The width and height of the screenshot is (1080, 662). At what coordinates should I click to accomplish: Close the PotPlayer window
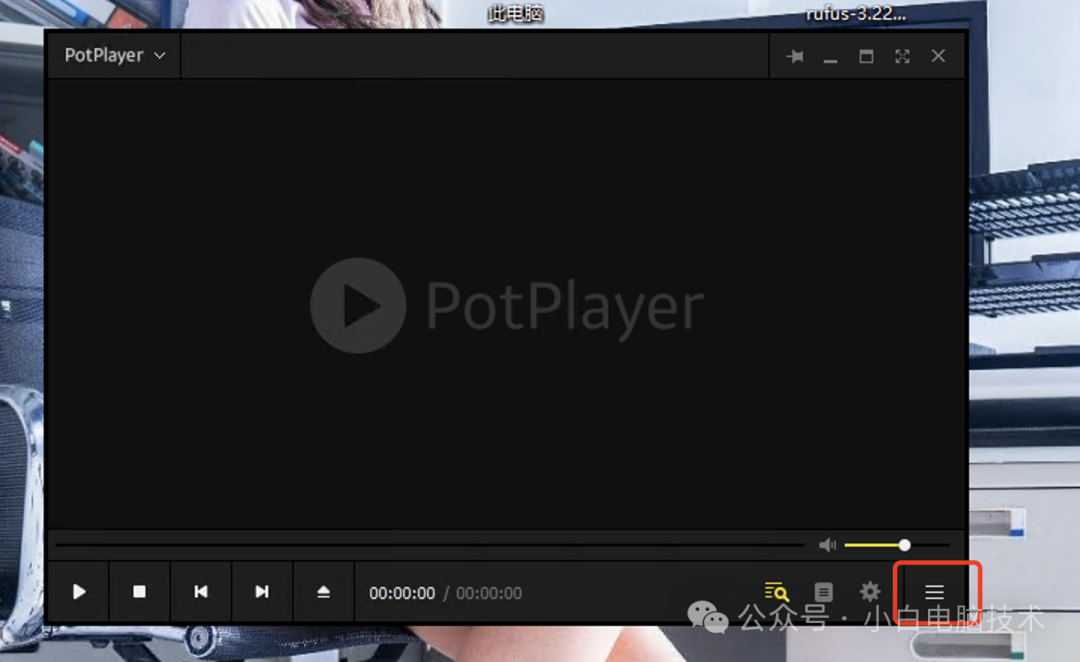[x=938, y=56]
